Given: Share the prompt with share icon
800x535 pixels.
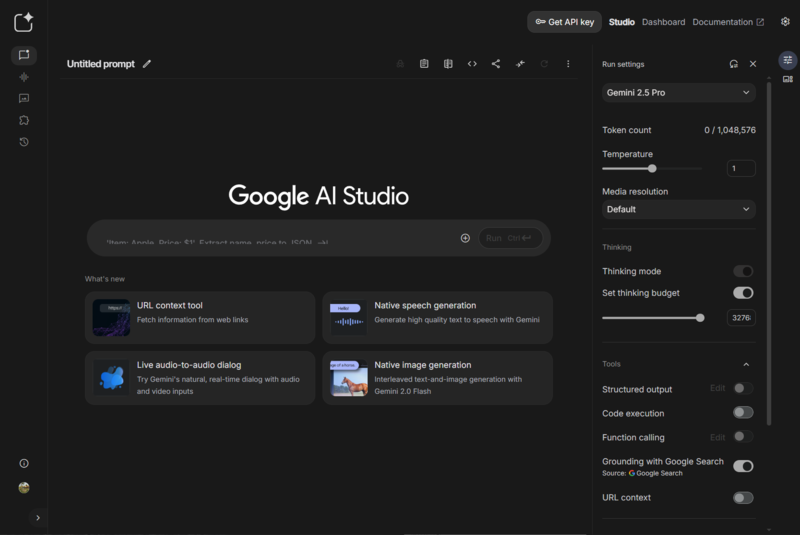Looking at the screenshot, I should pyautogui.click(x=496, y=64).
